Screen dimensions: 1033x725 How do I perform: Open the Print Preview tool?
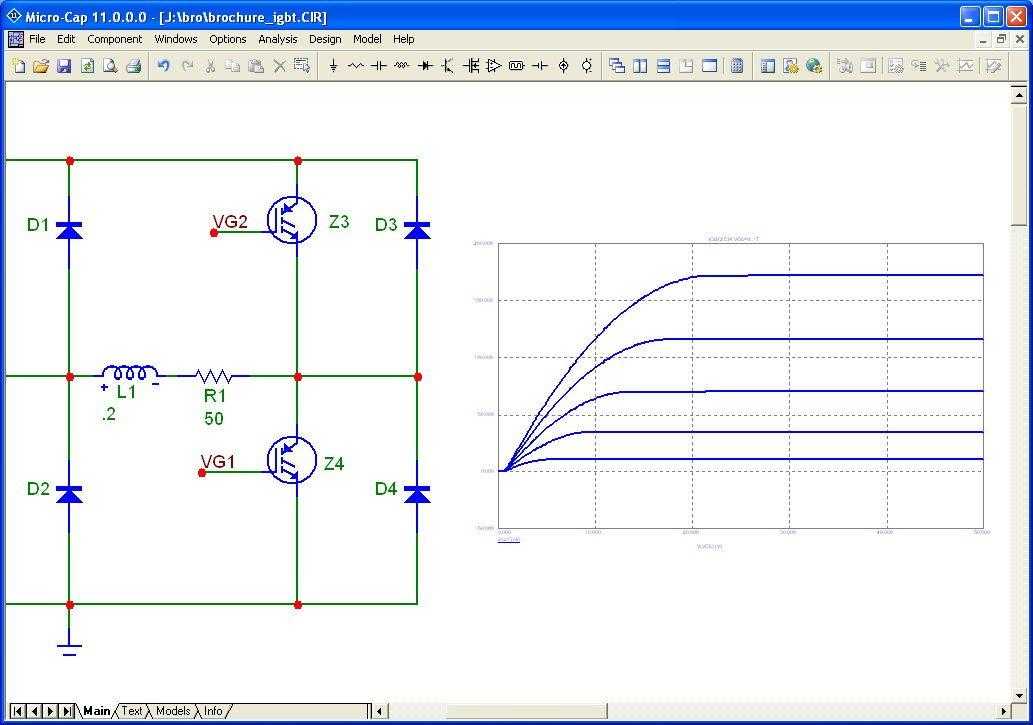point(109,65)
